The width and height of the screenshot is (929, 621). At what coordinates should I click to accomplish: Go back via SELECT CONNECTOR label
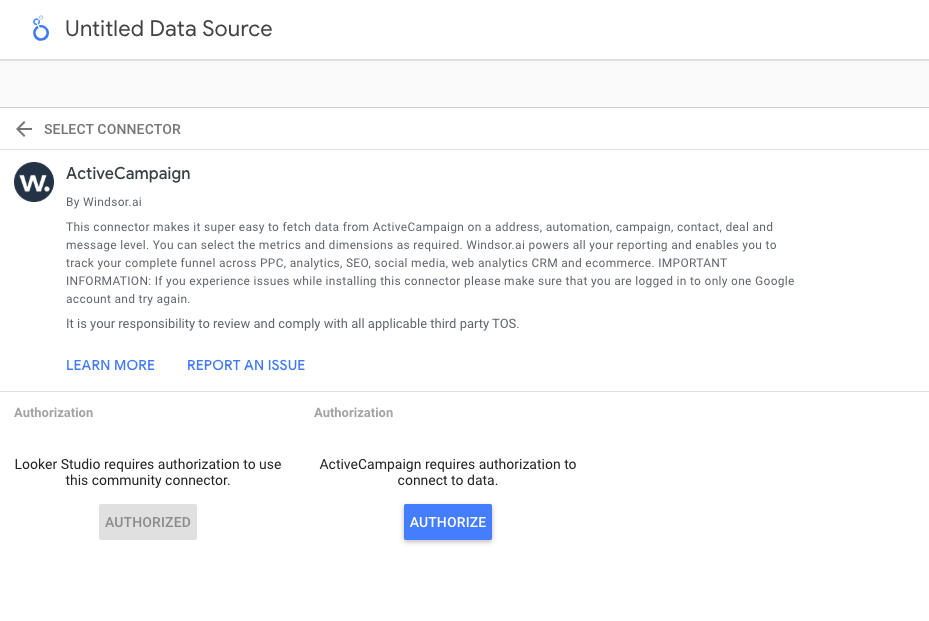112,129
